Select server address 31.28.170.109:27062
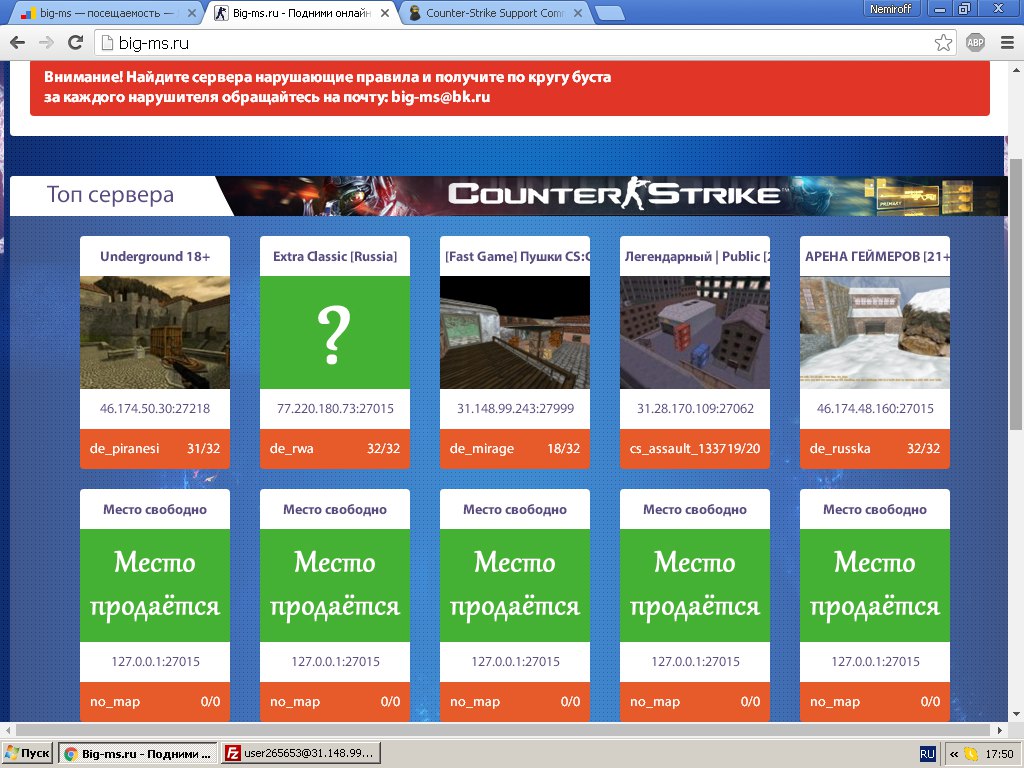Screen dimensions: 1024x768 696,409
